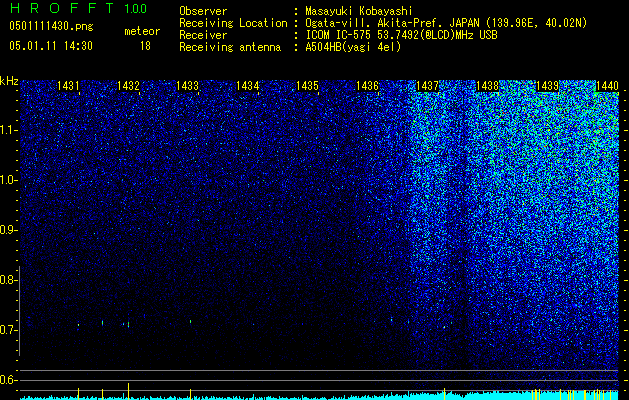The height and width of the screenshot is (400, 629).
Task: Click the Receiving antenna label
Action: click(x=230, y=47)
